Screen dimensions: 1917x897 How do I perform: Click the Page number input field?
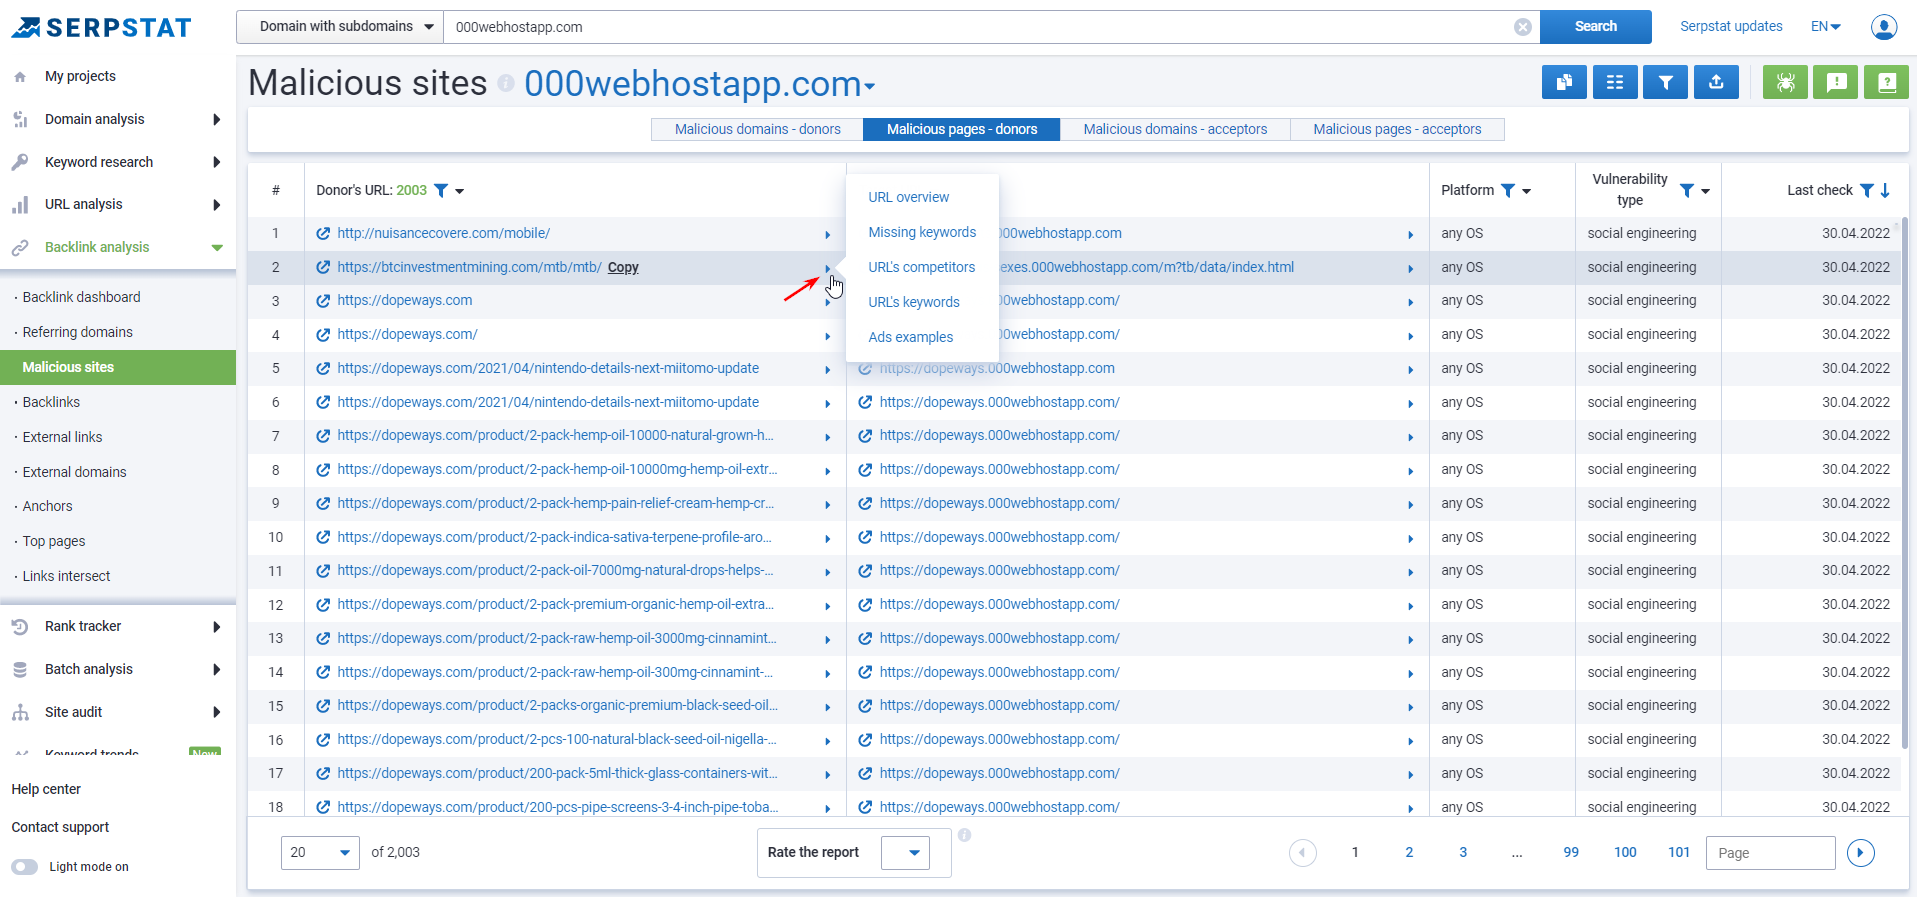click(1770, 853)
